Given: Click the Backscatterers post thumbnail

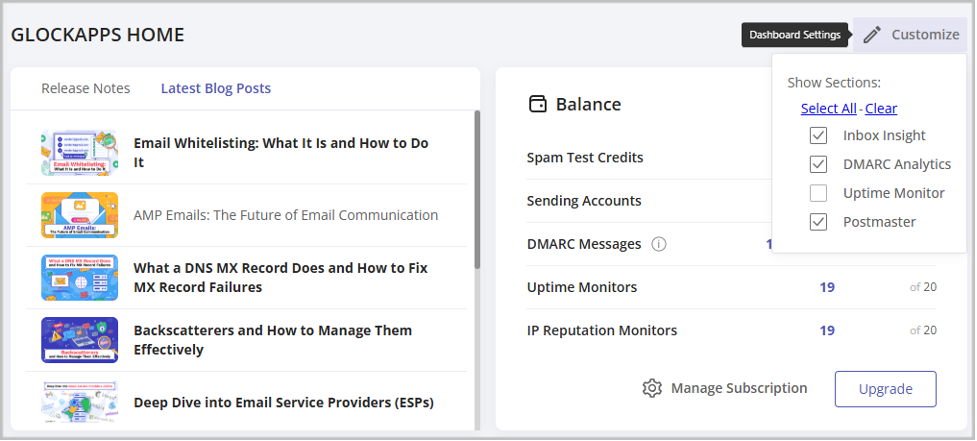Looking at the screenshot, I should [79, 340].
